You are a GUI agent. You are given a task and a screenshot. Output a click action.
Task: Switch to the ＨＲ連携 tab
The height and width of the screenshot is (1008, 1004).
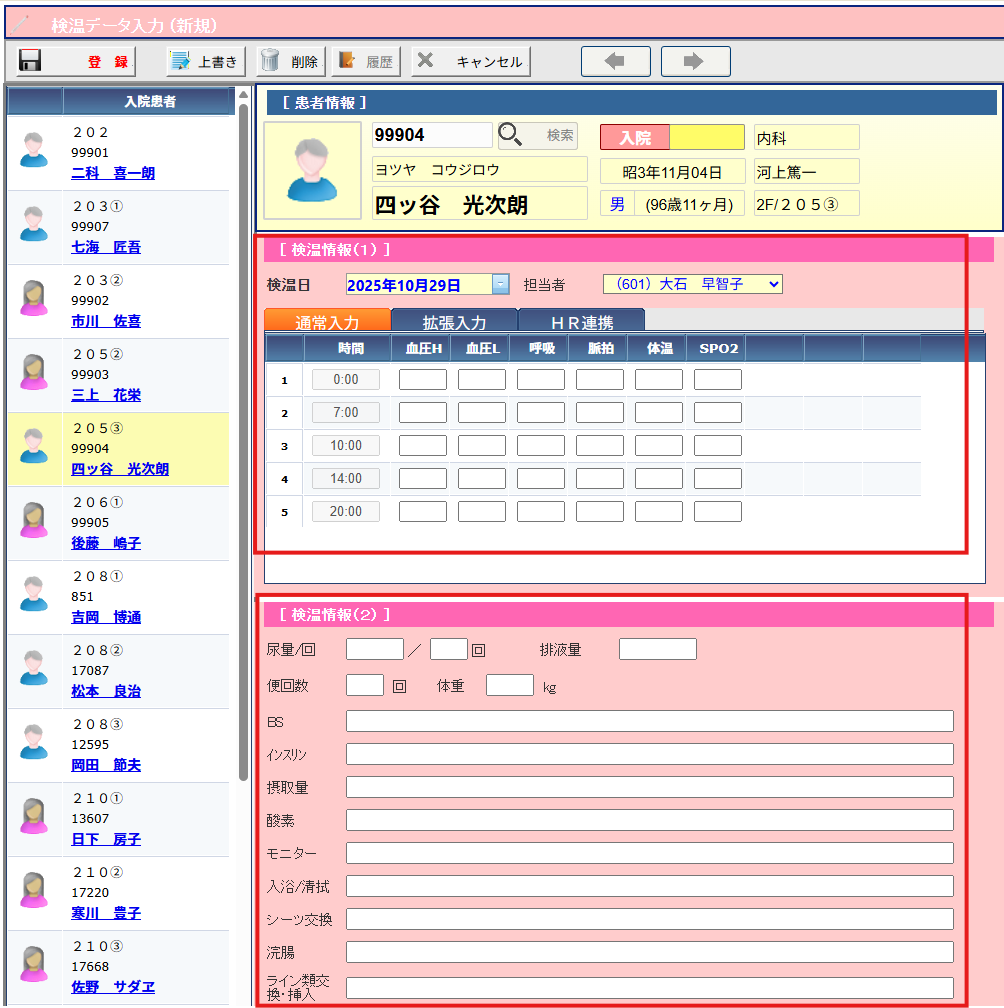pyautogui.click(x=581, y=322)
